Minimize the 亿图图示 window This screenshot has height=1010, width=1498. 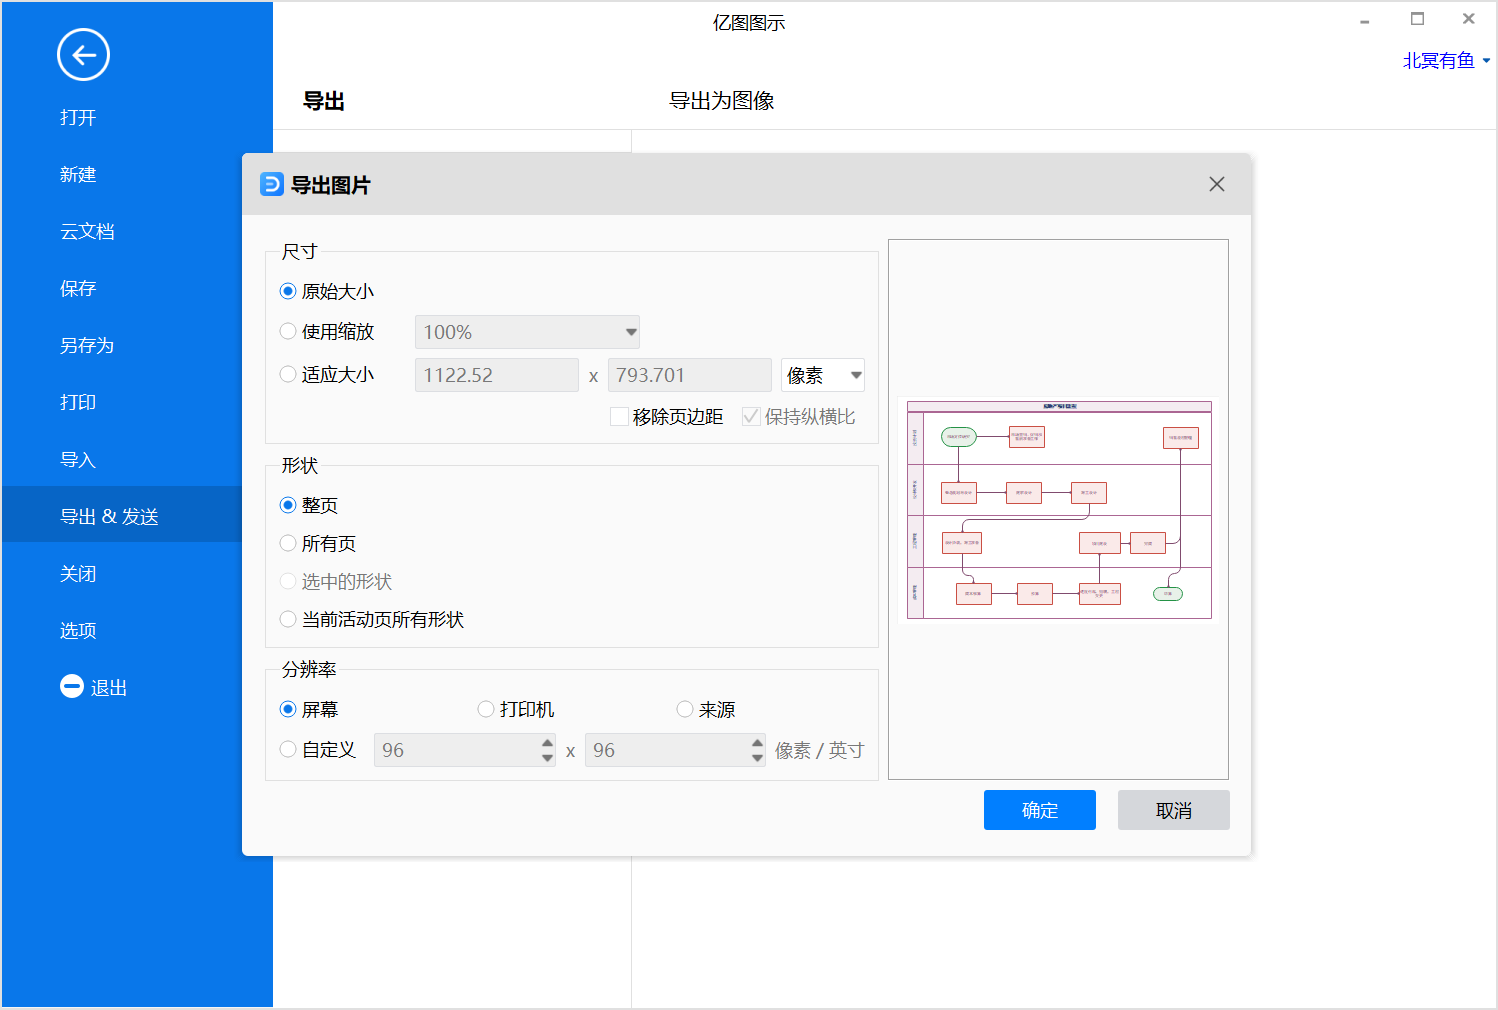[1365, 20]
